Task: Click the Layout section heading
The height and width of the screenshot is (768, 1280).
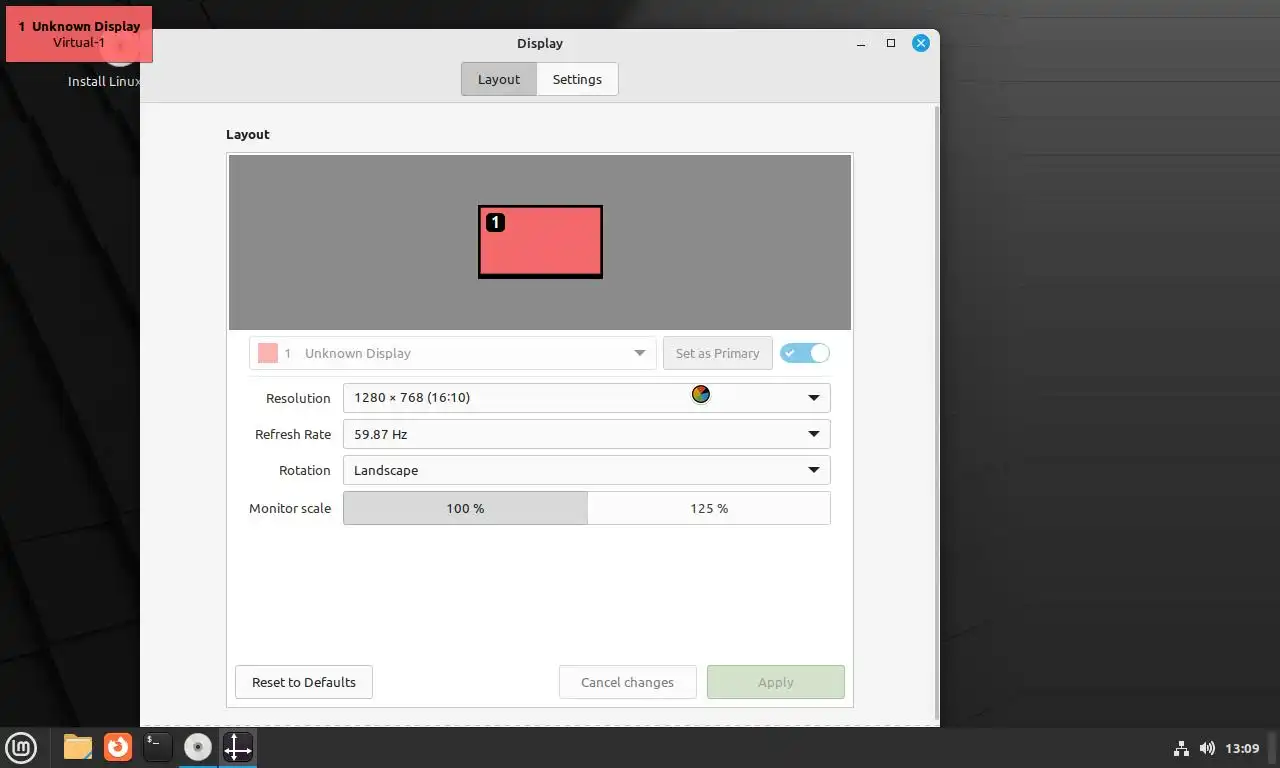Action: tap(248, 134)
